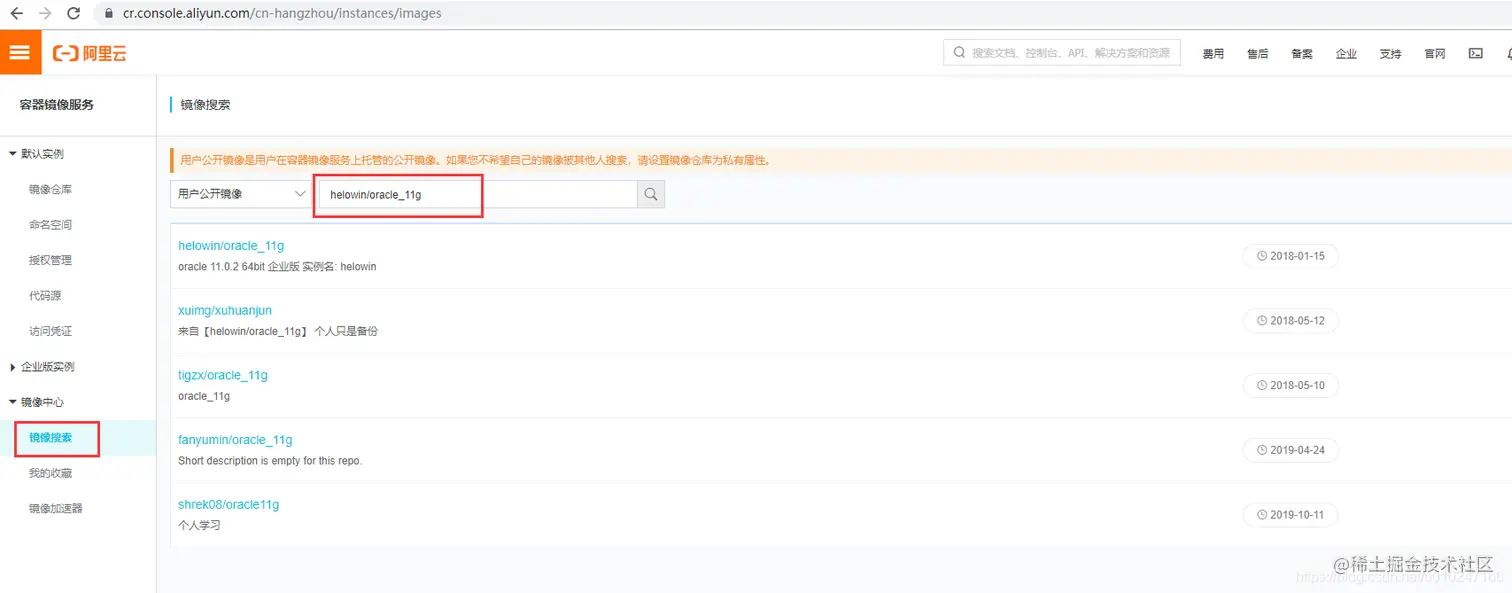Open the fanyumin/oracle_11g result link

tap(235, 440)
